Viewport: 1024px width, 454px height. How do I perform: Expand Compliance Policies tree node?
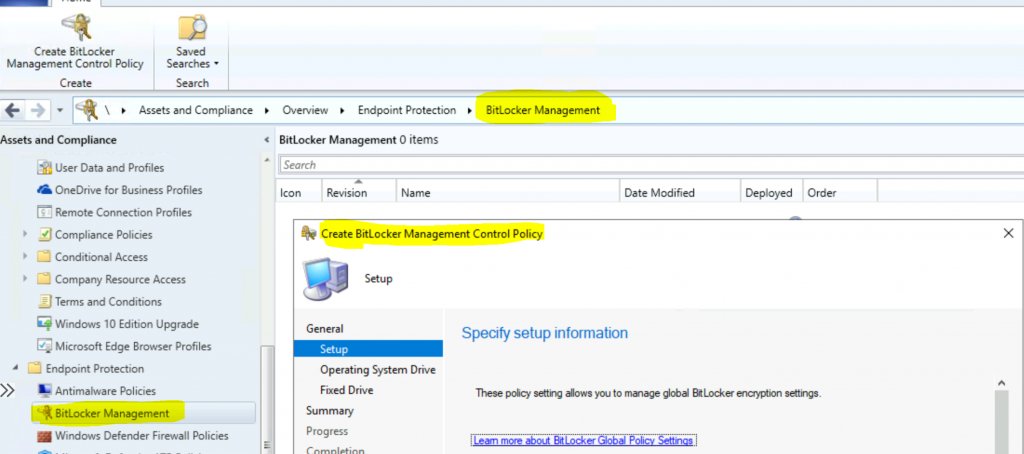pyautogui.click(x=25, y=234)
